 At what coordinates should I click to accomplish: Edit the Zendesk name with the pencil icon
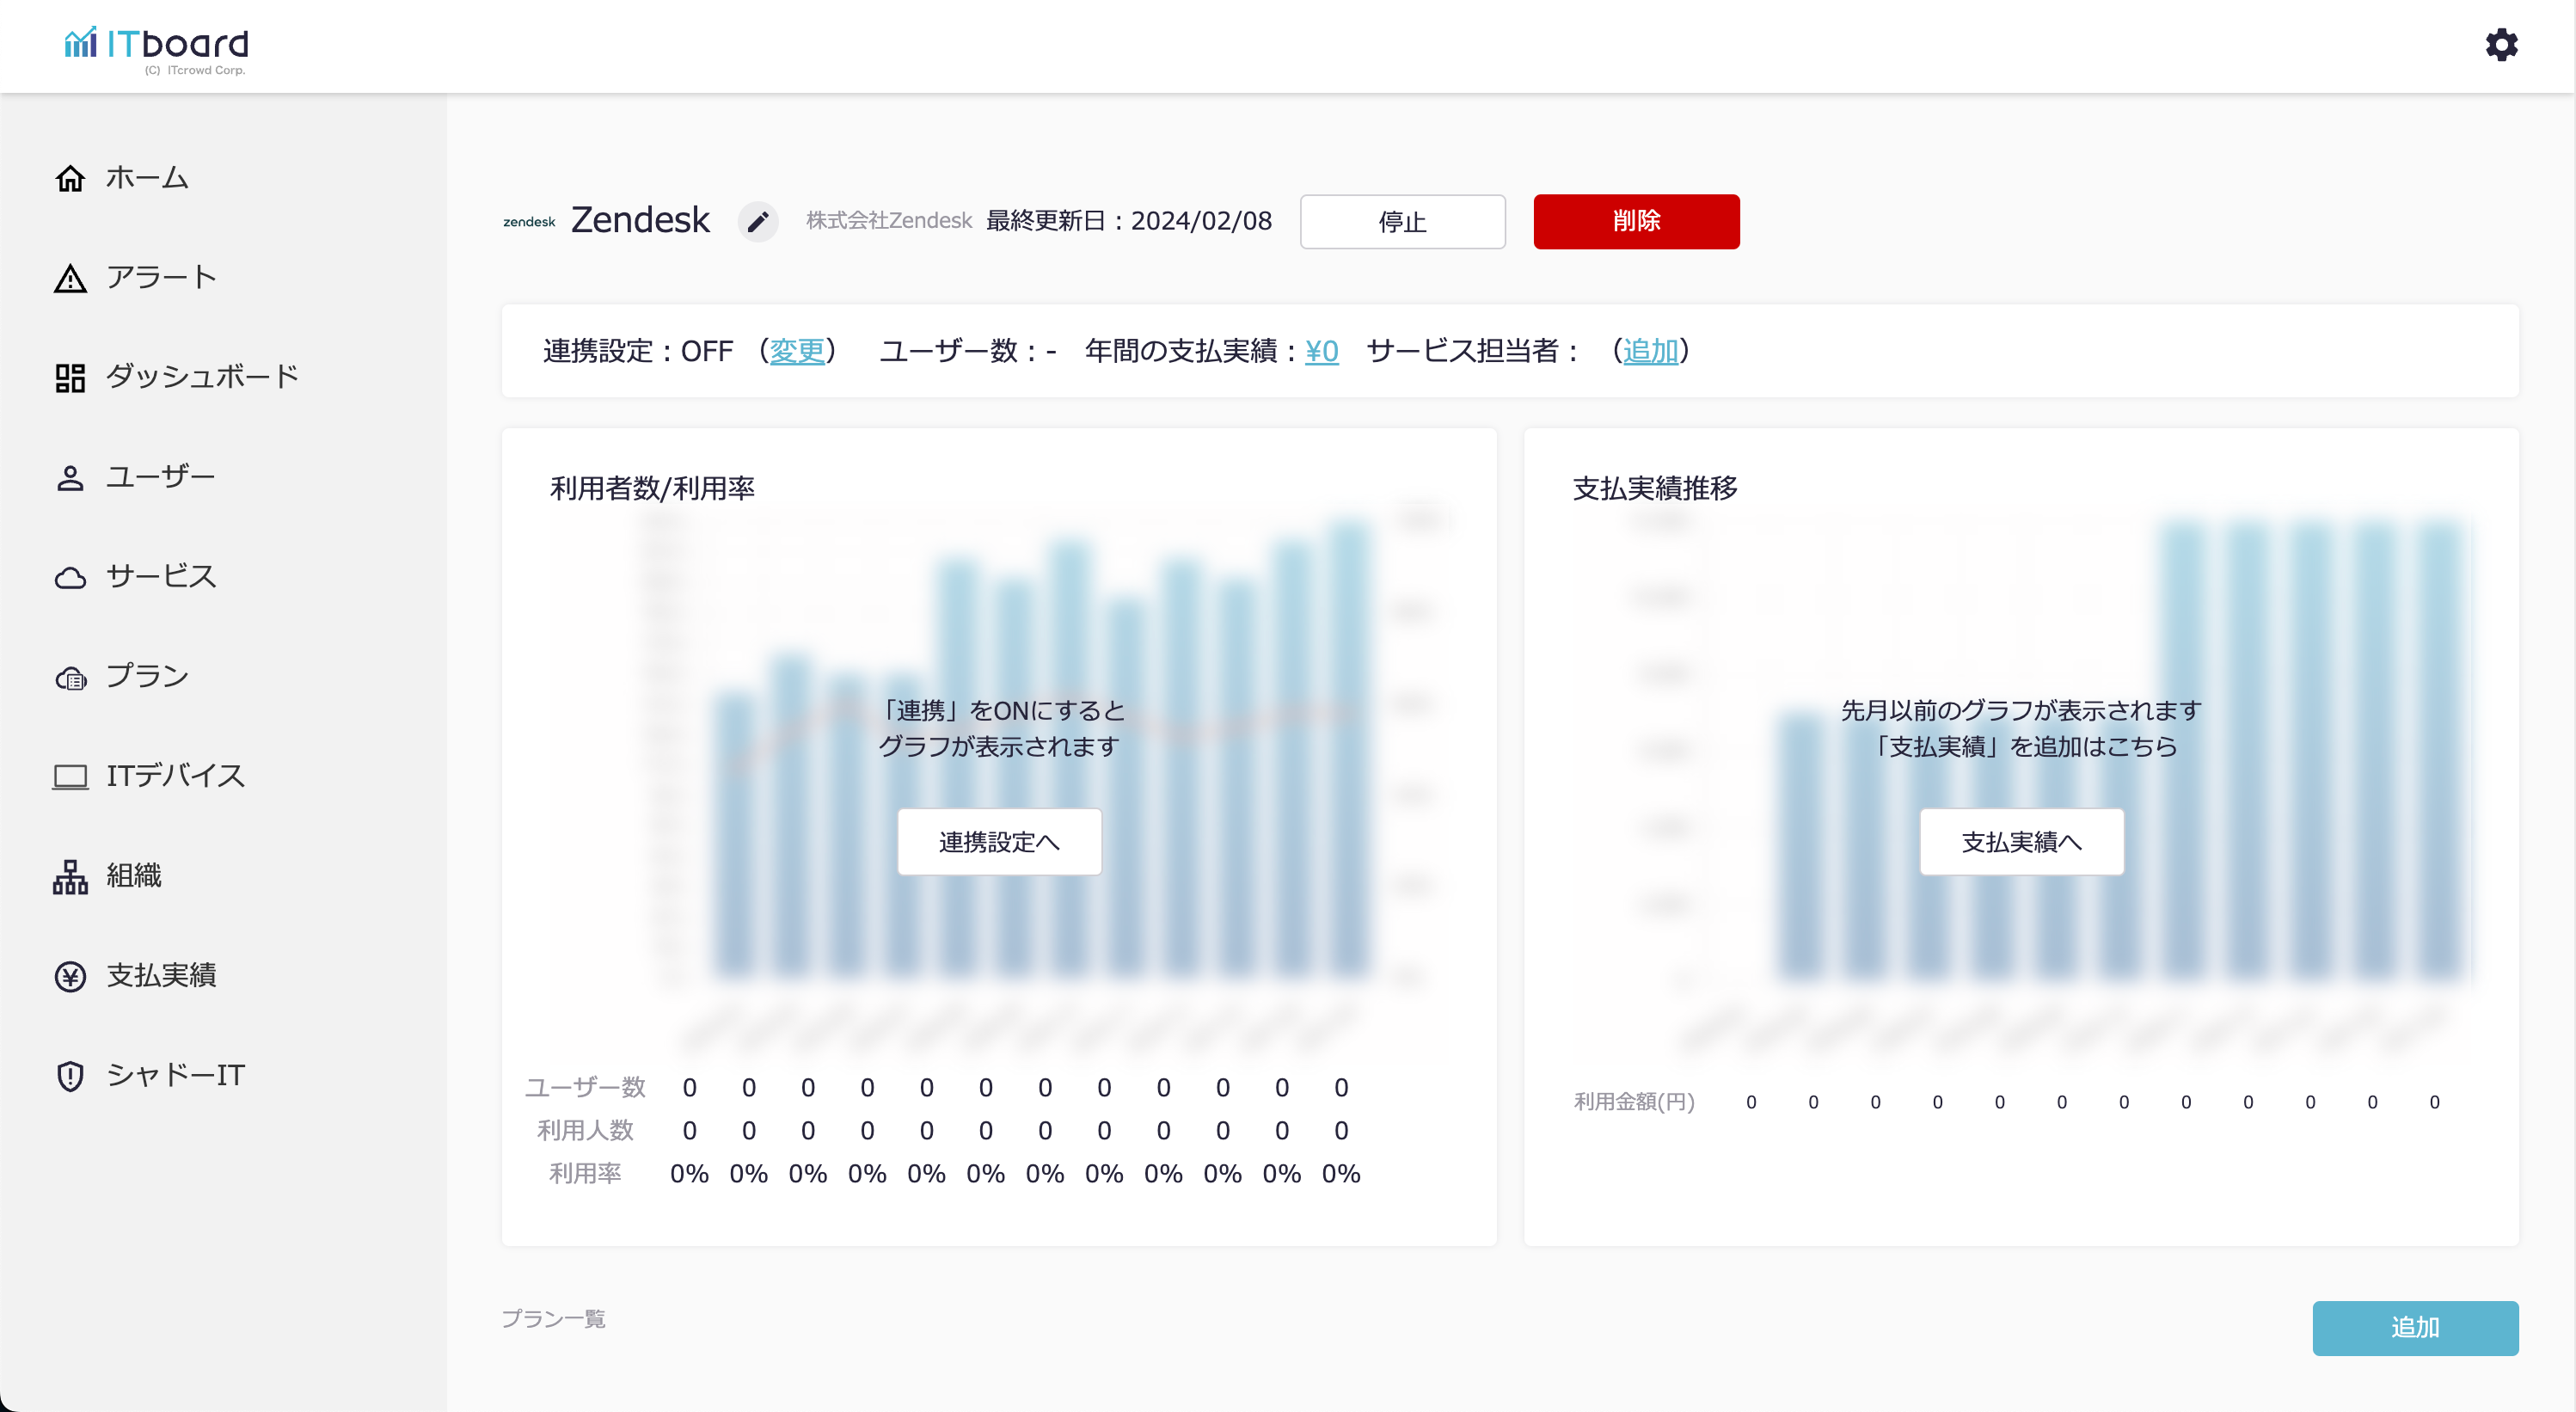pos(758,221)
